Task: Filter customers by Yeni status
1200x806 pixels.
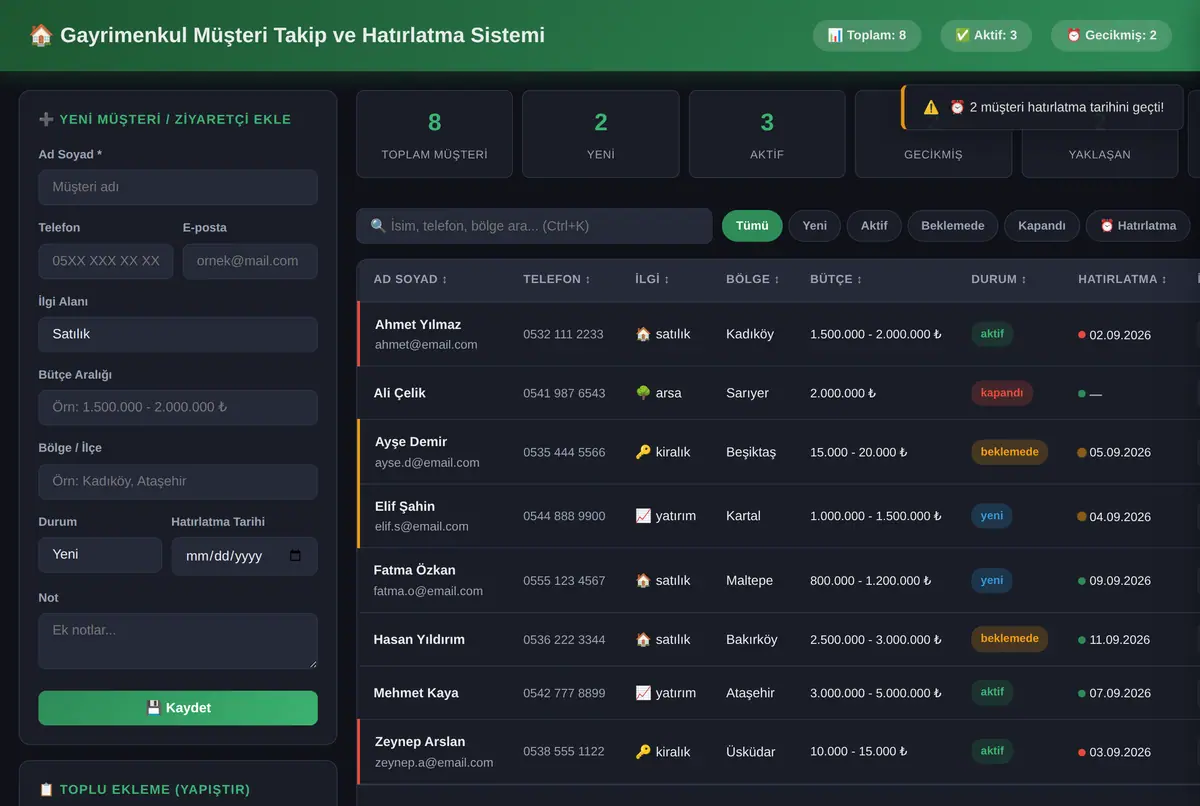Action: point(815,225)
